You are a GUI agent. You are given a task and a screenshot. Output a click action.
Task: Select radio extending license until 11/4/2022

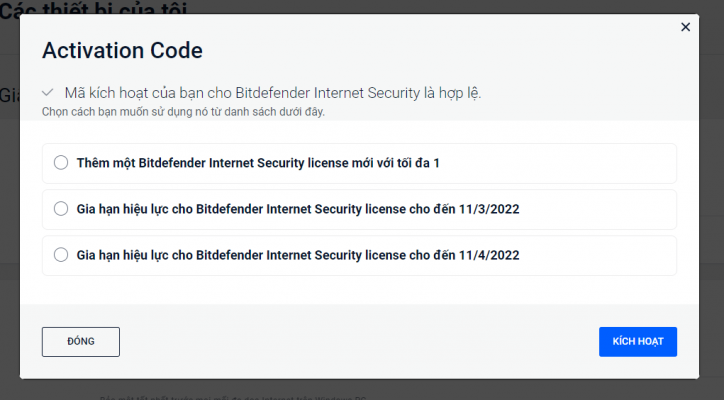[61, 255]
